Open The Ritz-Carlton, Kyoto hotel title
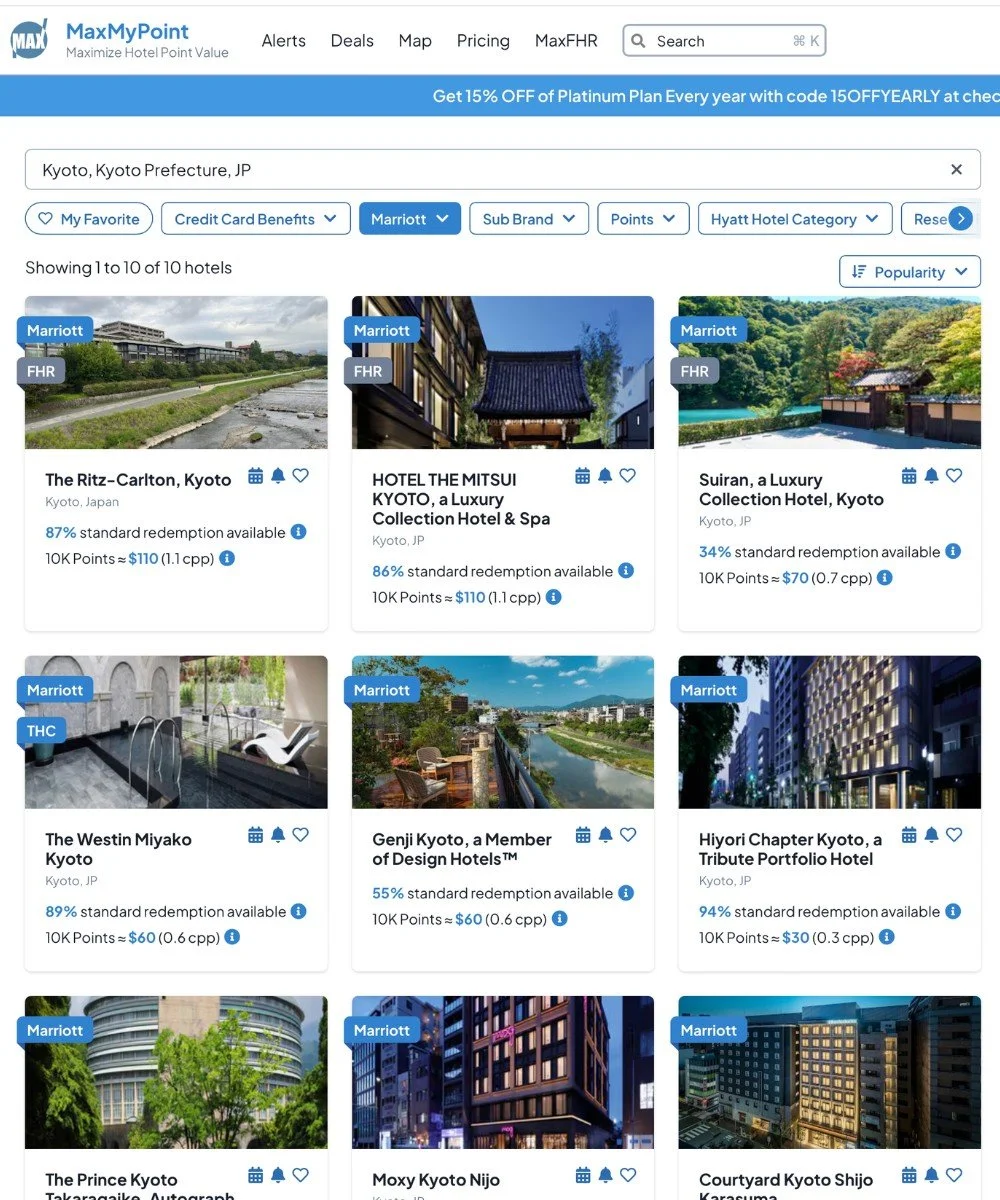Viewport: 1000px width, 1200px height. [x=138, y=480]
